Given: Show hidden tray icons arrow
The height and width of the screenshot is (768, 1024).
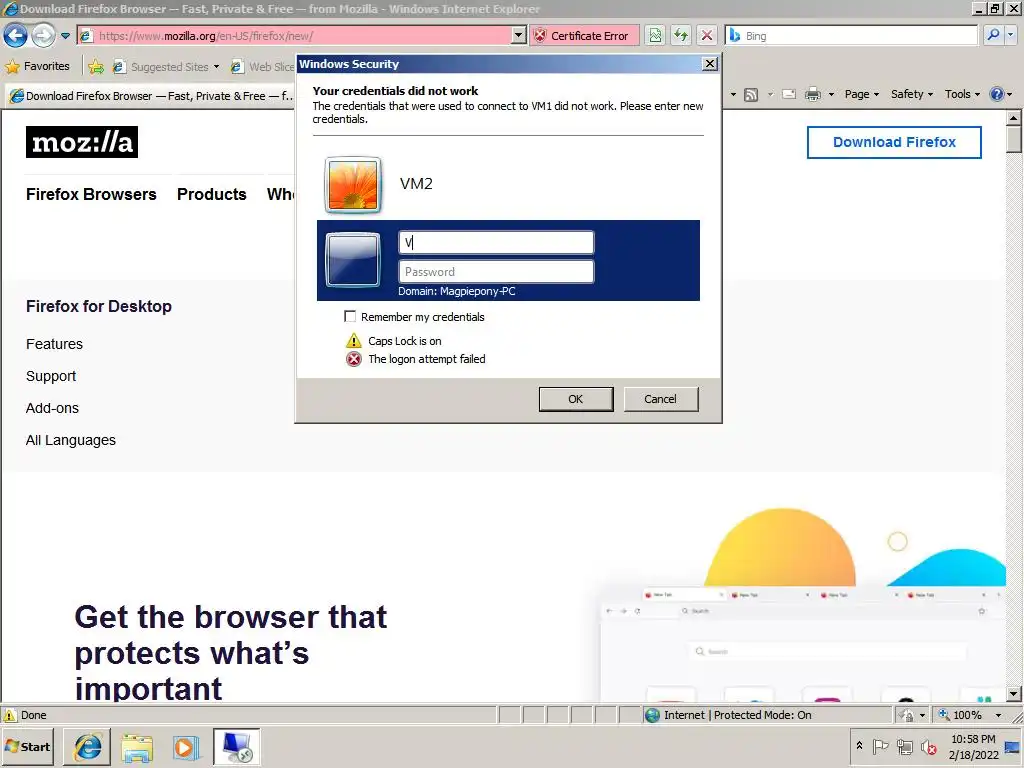Looking at the screenshot, I should (x=859, y=745).
